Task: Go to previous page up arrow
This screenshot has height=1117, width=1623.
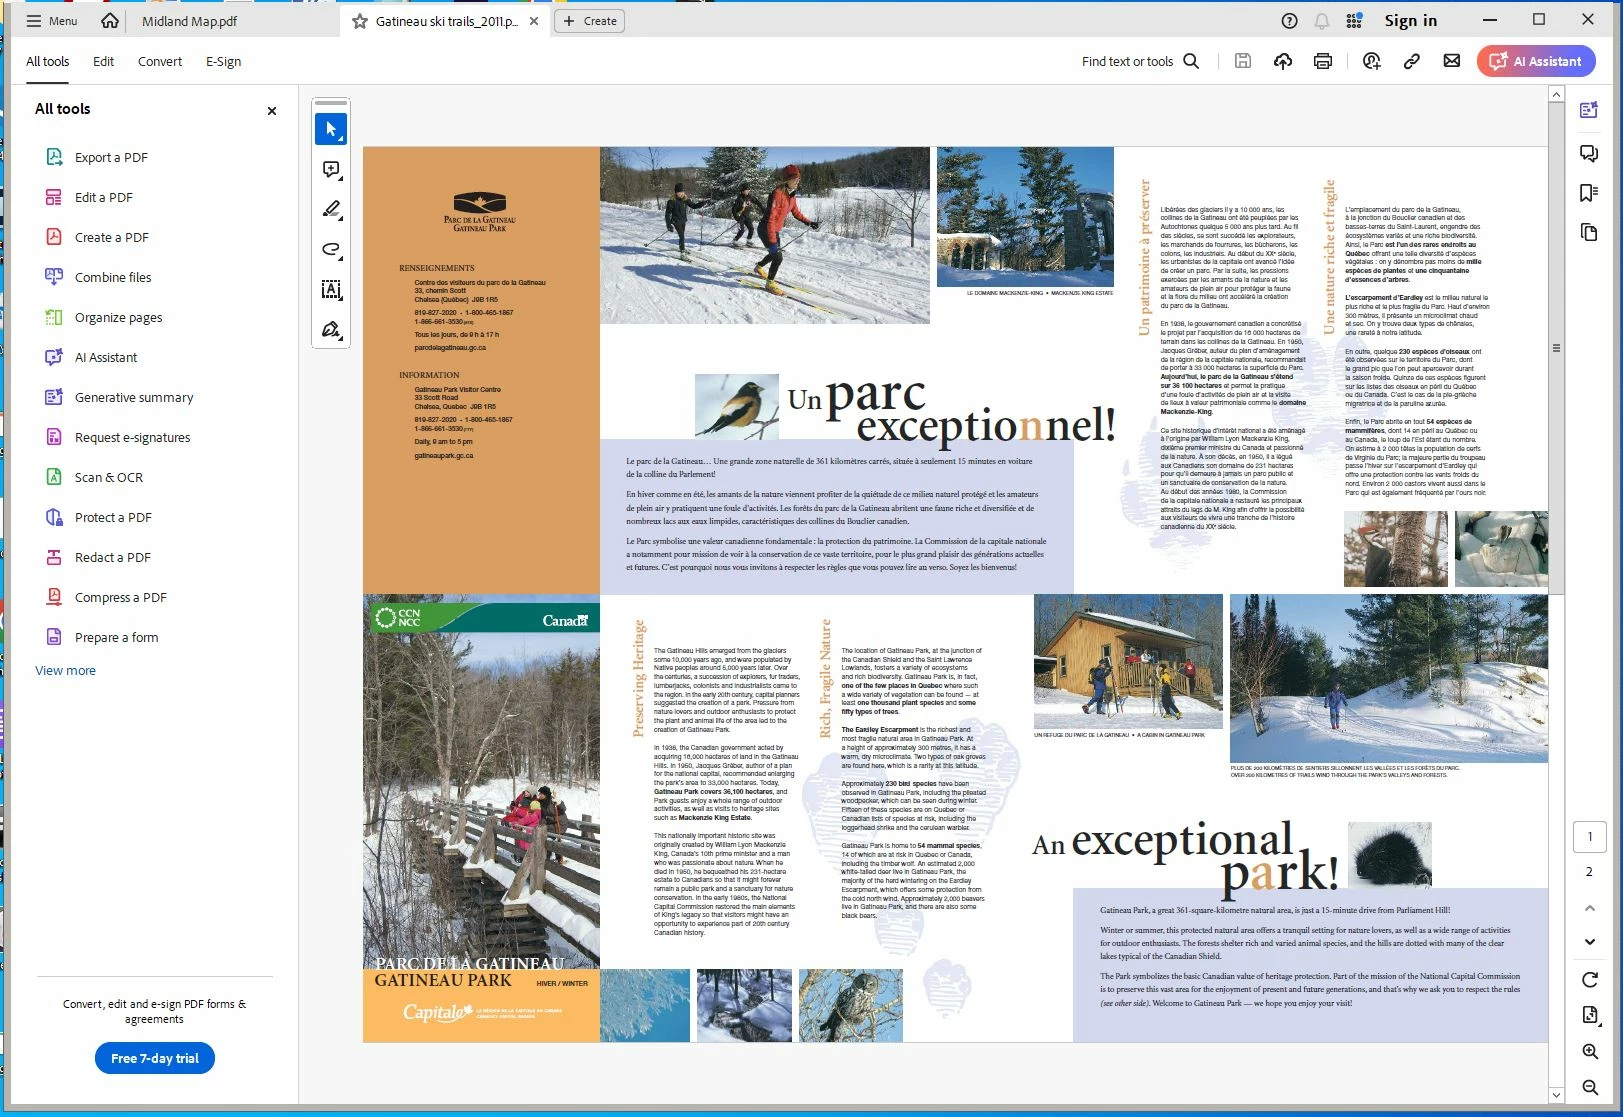Action: coord(1590,908)
